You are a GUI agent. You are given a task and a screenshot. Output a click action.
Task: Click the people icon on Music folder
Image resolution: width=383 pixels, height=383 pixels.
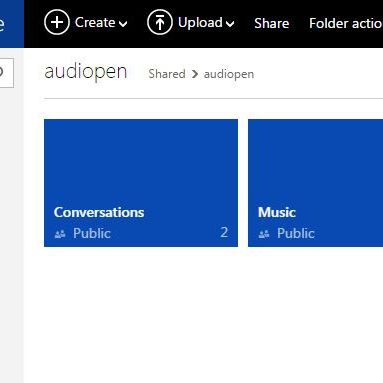coord(264,234)
